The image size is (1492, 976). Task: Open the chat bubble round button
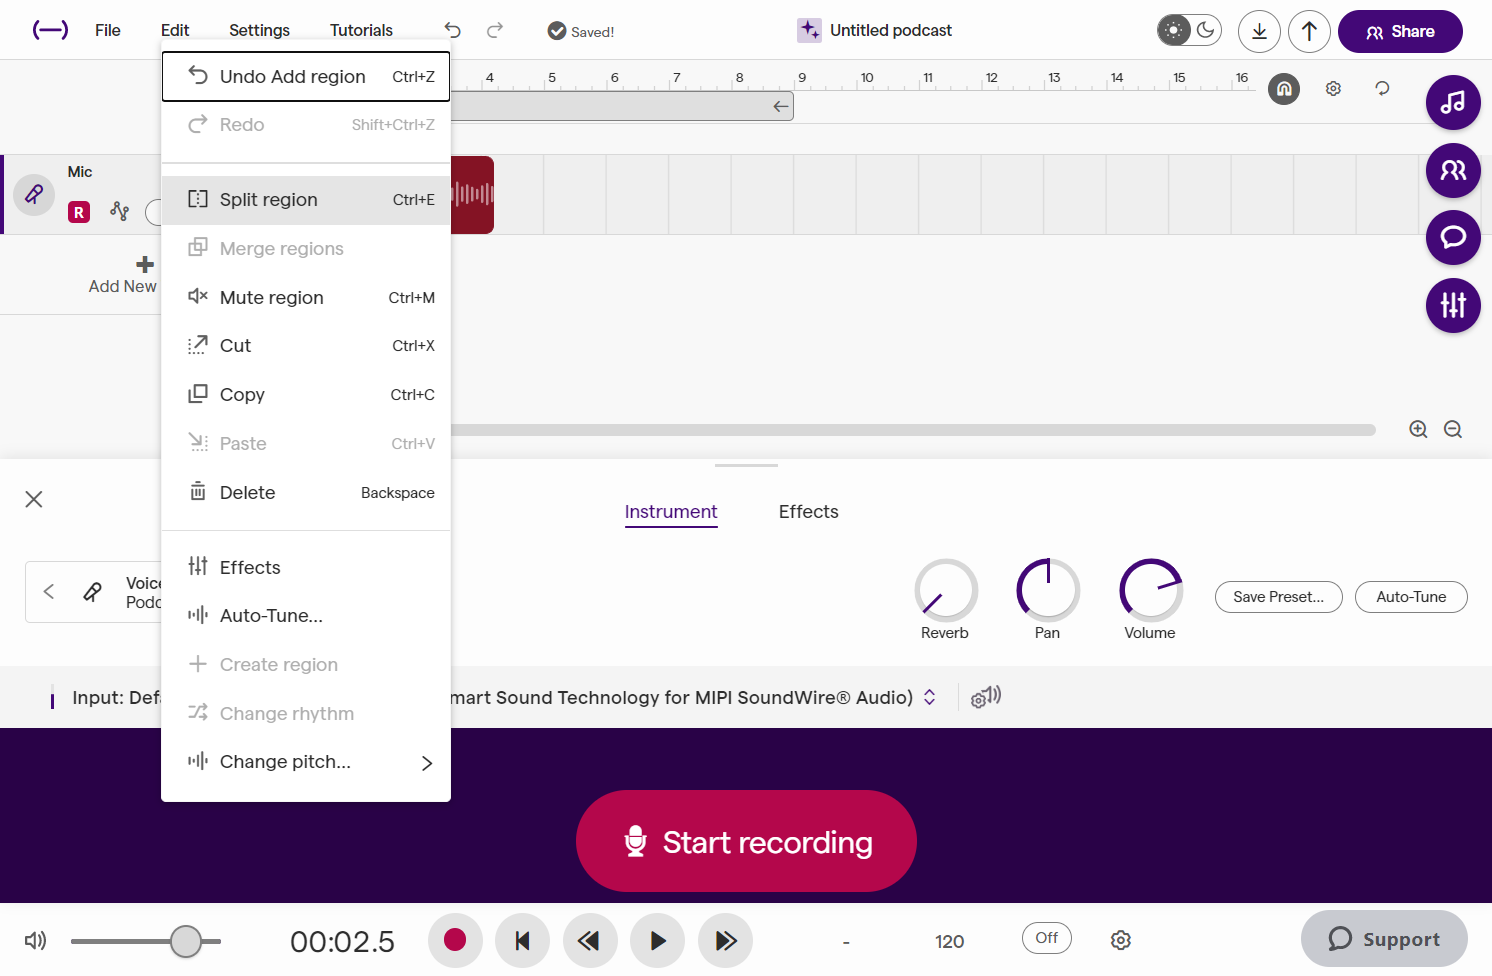click(x=1453, y=237)
